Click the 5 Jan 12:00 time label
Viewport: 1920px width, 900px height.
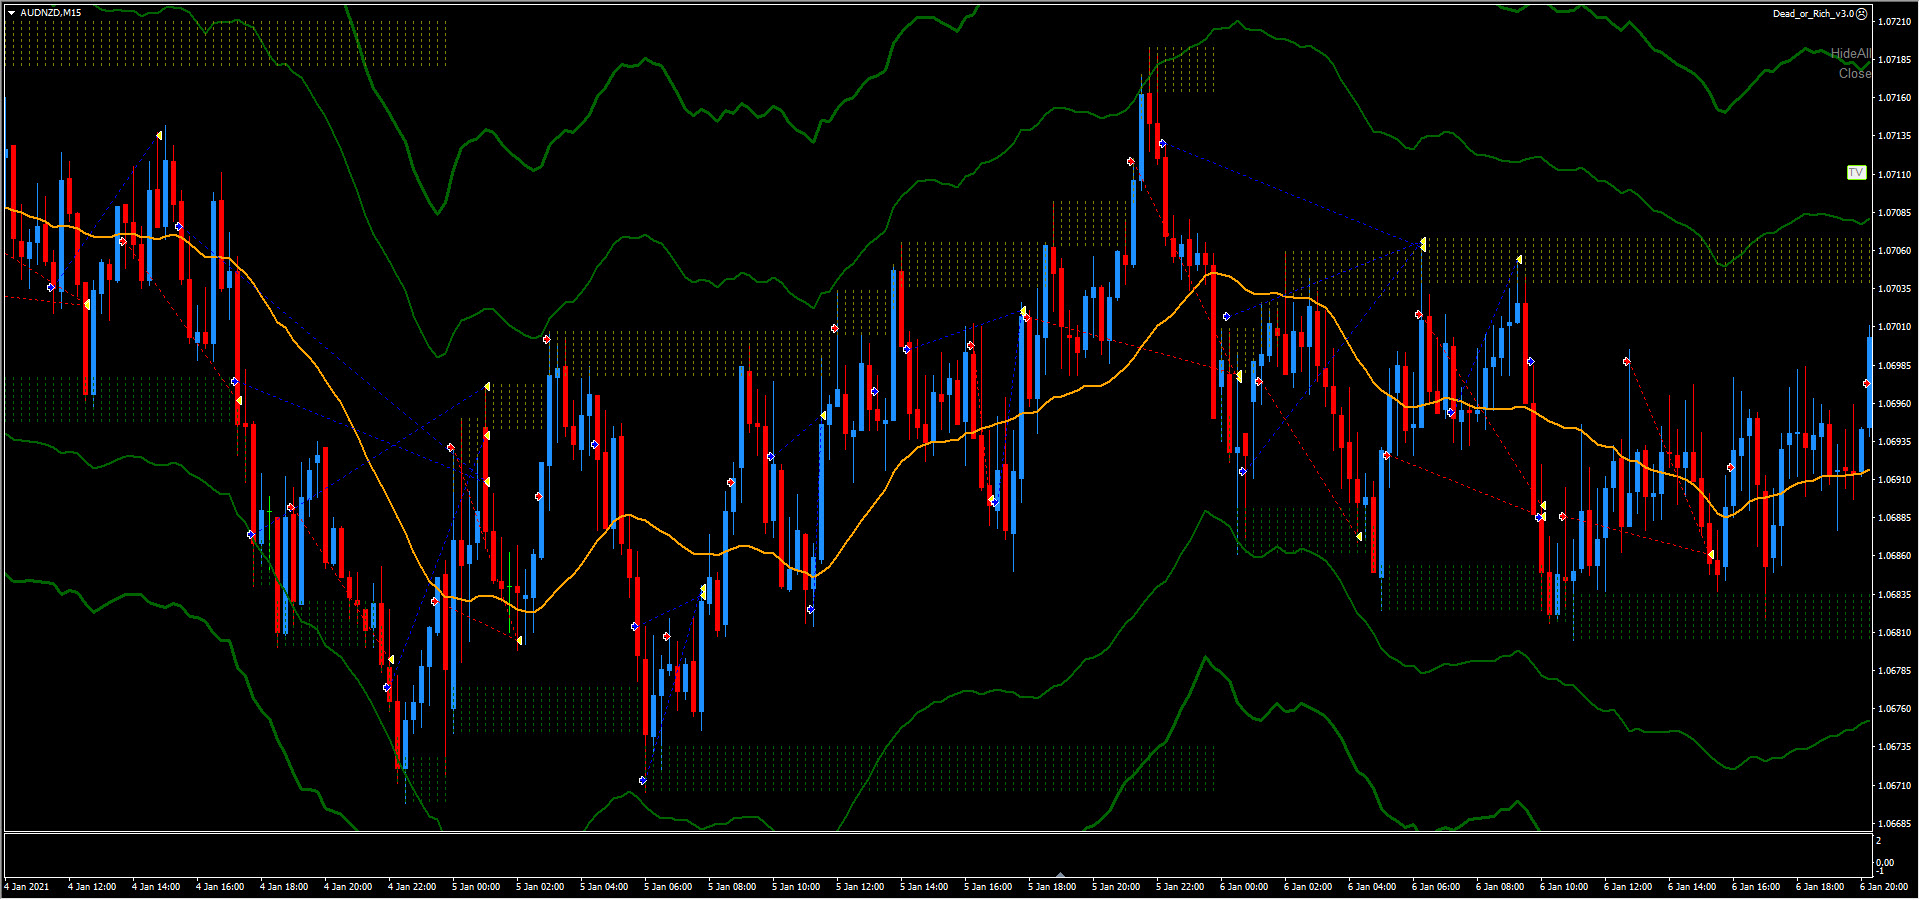point(860,887)
